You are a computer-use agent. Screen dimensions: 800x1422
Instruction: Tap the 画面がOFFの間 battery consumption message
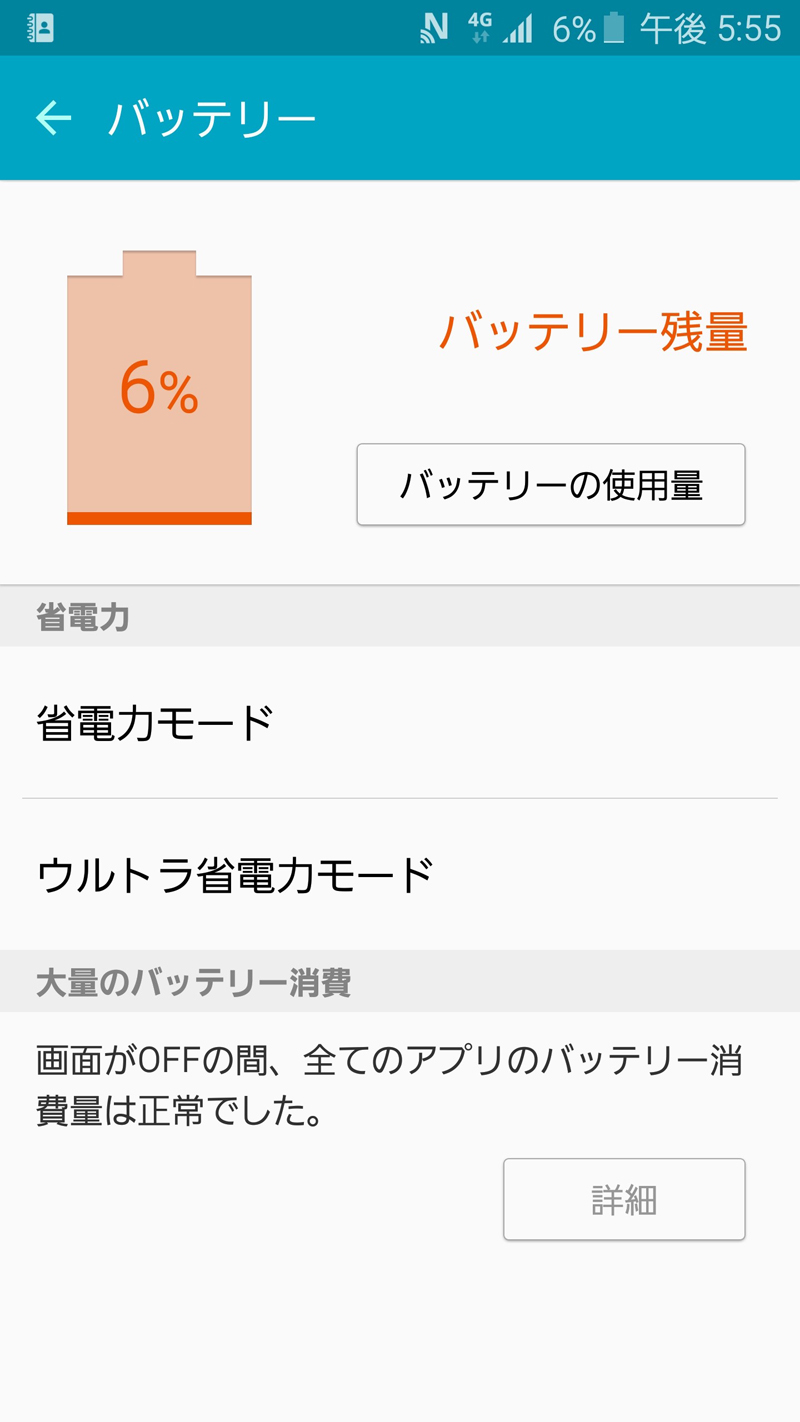[389, 1086]
